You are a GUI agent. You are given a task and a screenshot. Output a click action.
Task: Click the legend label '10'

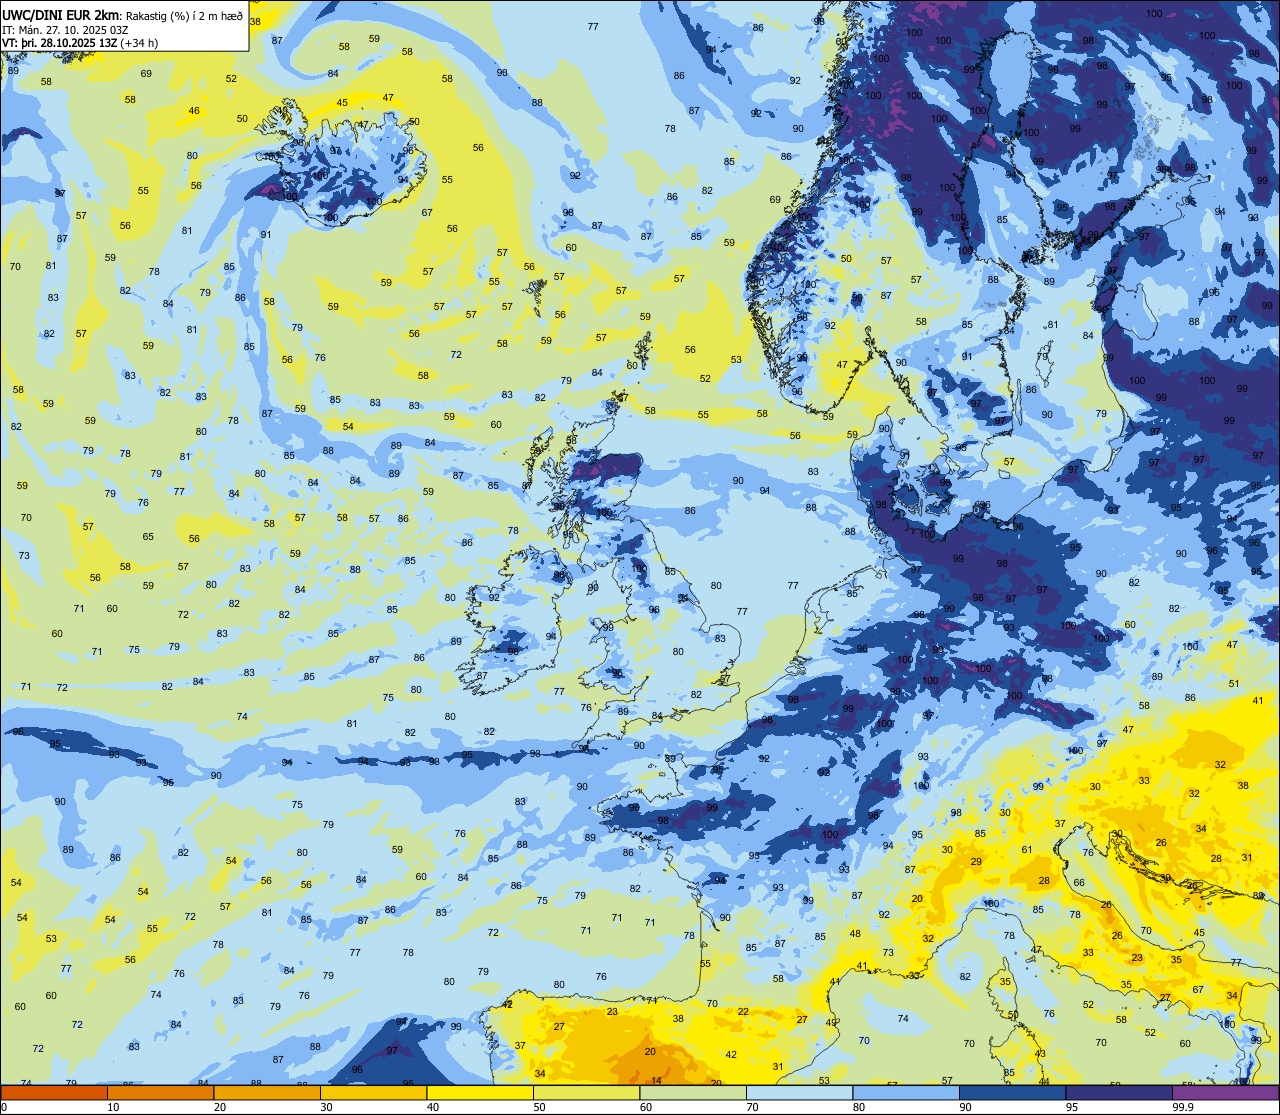[x=113, y=1107]
